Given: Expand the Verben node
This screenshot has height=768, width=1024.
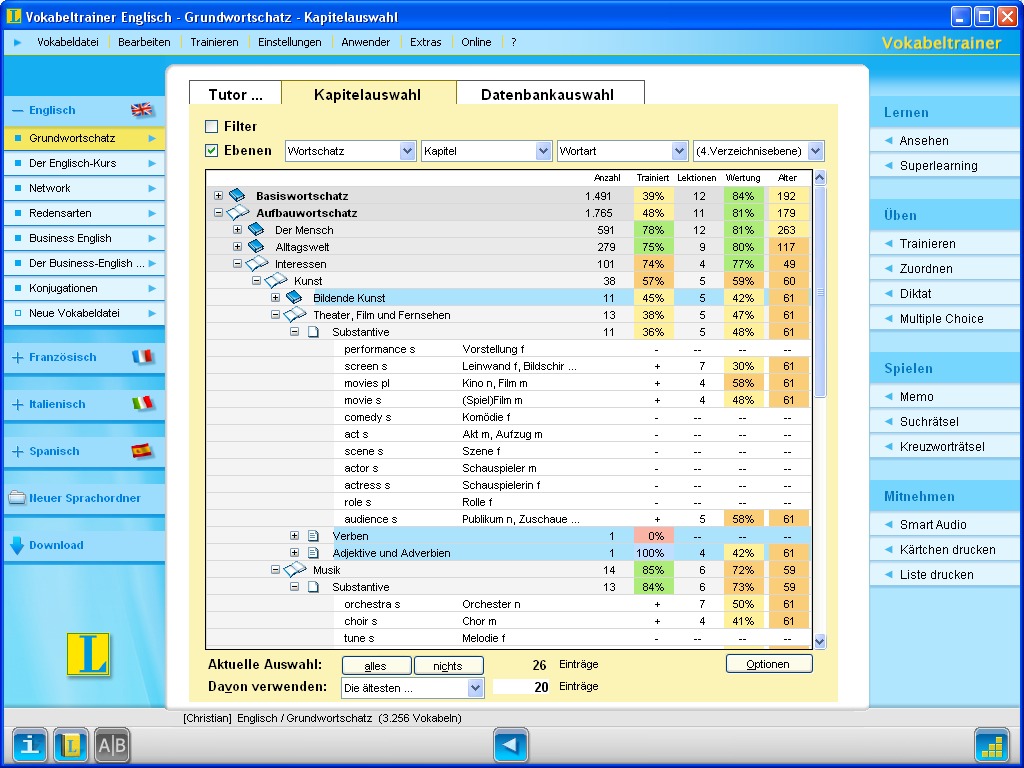Looking at the screenshot, I should point(295,536).
